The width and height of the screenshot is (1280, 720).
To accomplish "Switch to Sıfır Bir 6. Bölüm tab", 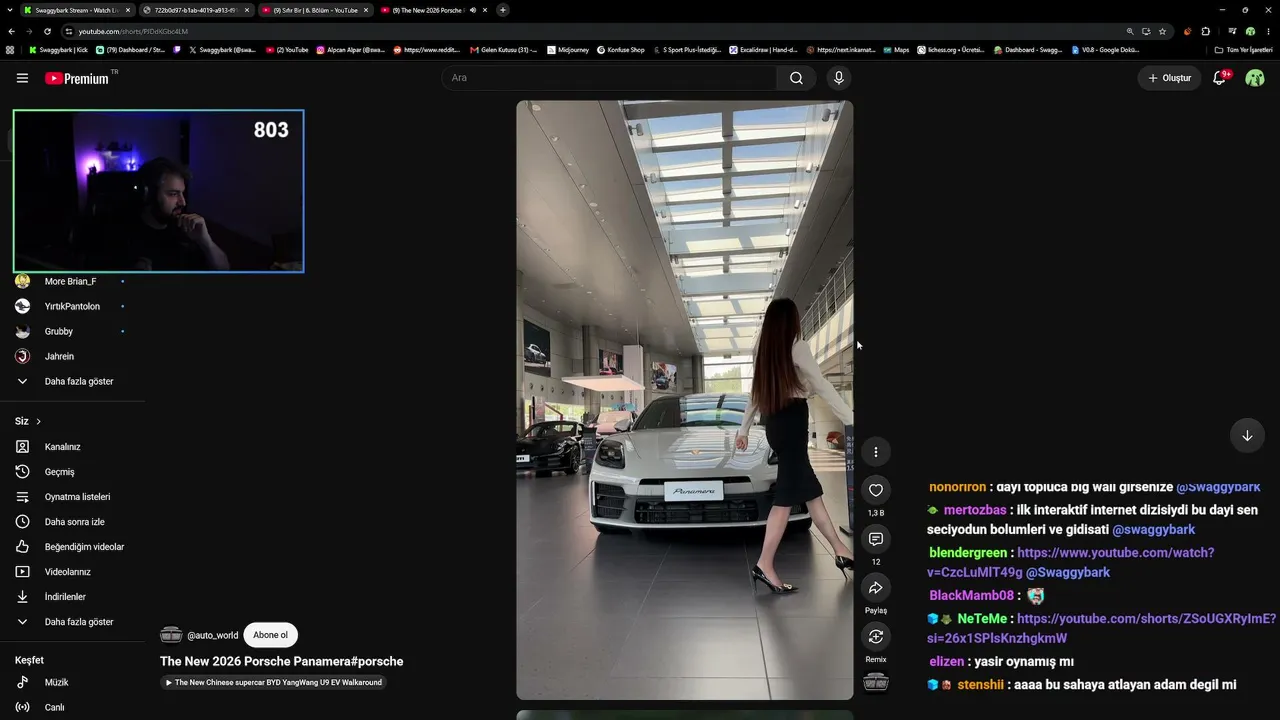I will click(315, 10).
